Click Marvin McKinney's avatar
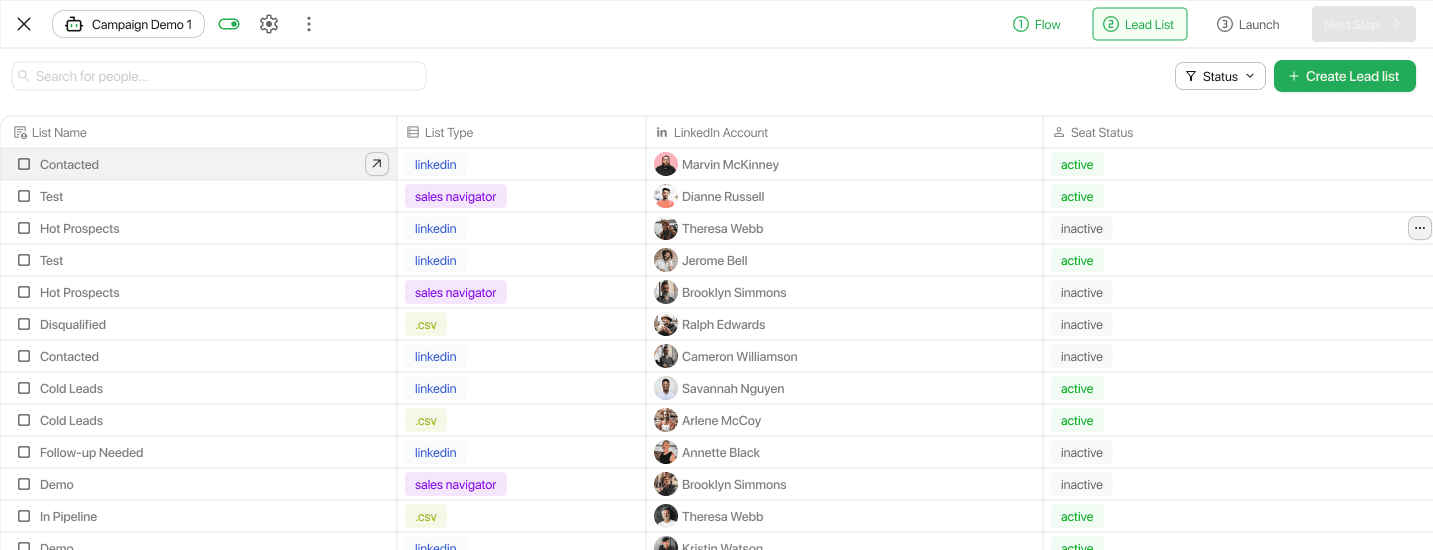This screenshot has height=550, width=1433. 666,164
